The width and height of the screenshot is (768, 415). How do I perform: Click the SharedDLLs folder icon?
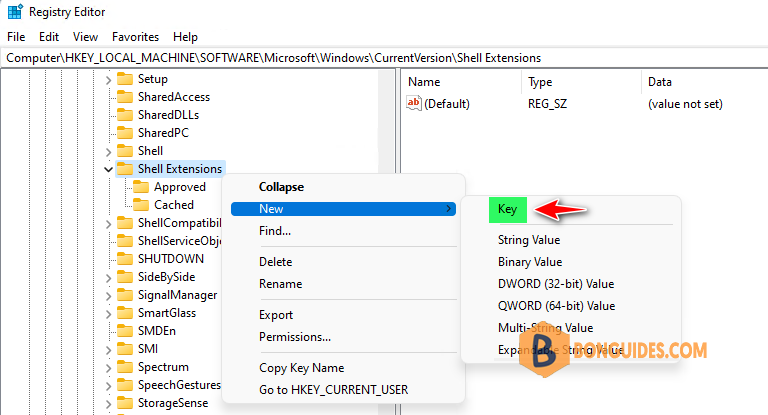[125, 115]
